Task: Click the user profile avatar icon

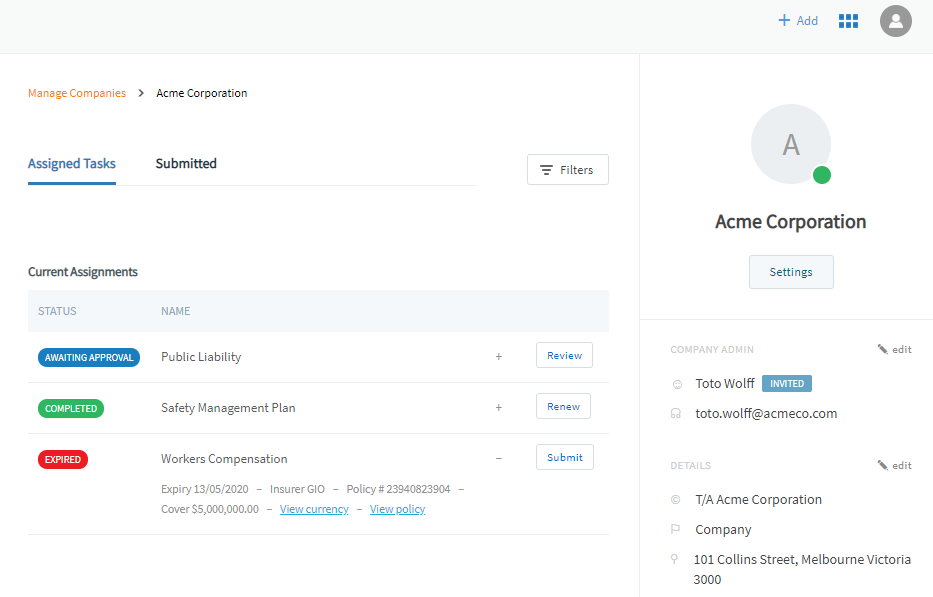Action: coord(895,21)
